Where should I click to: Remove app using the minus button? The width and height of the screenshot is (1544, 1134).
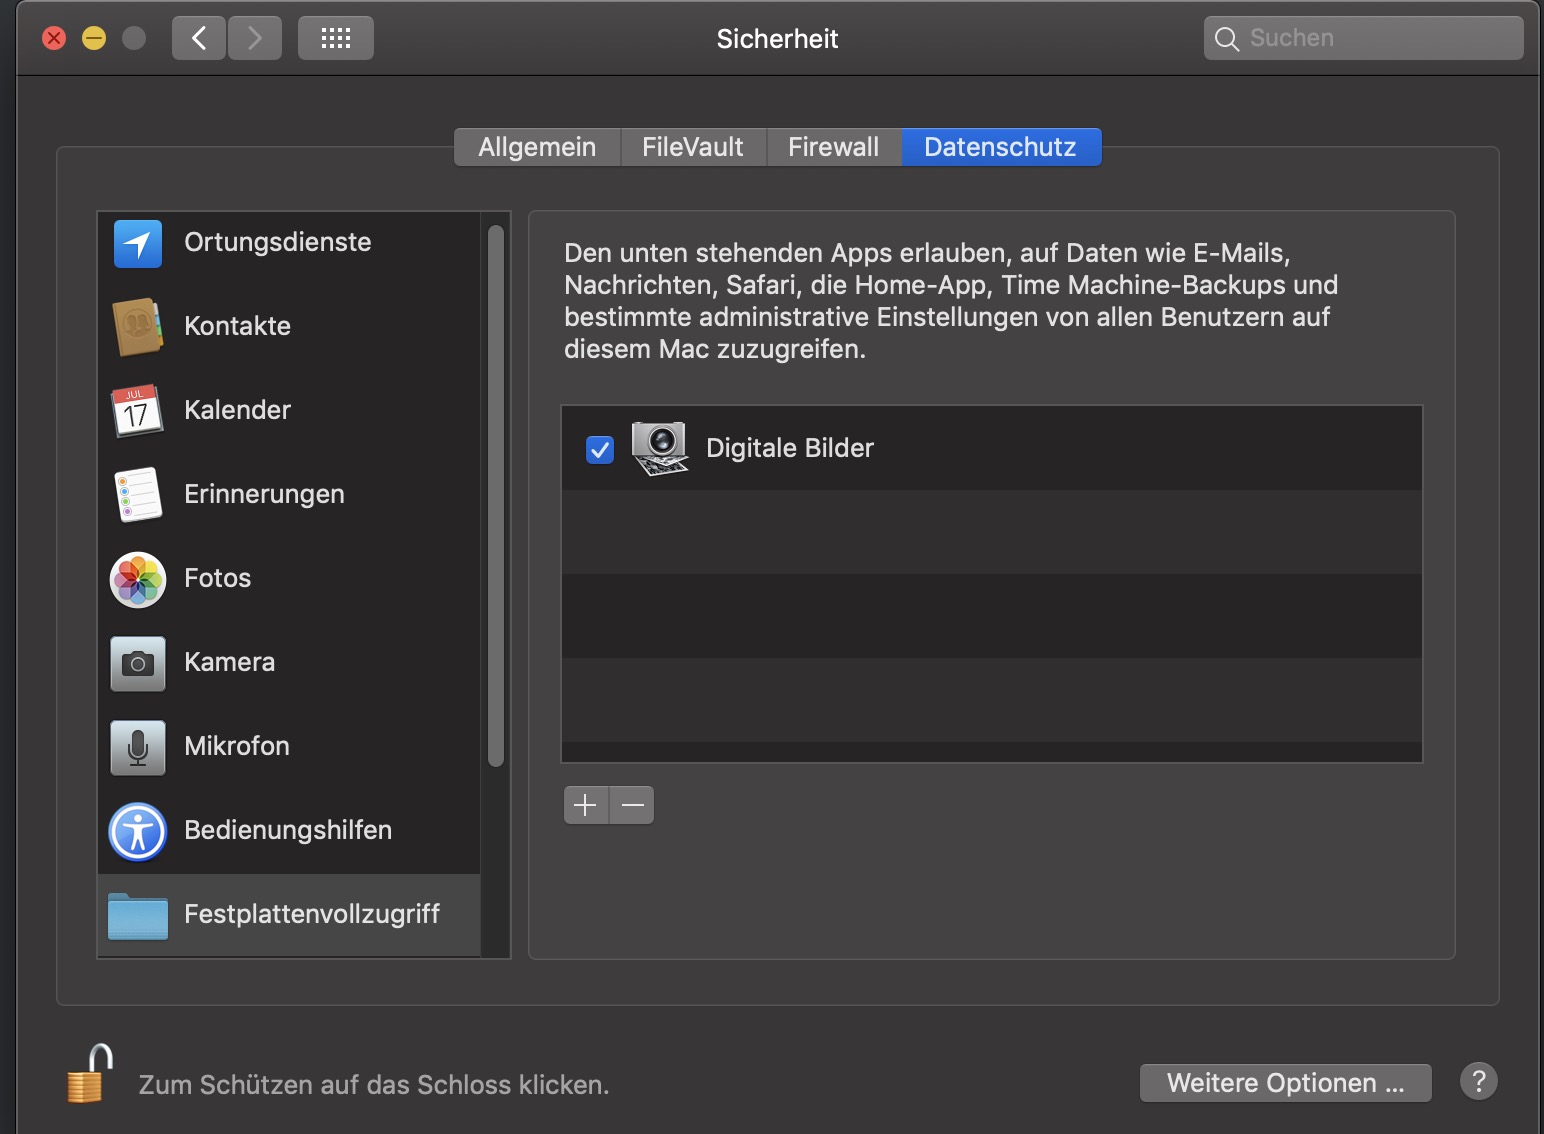click(632, 805)
